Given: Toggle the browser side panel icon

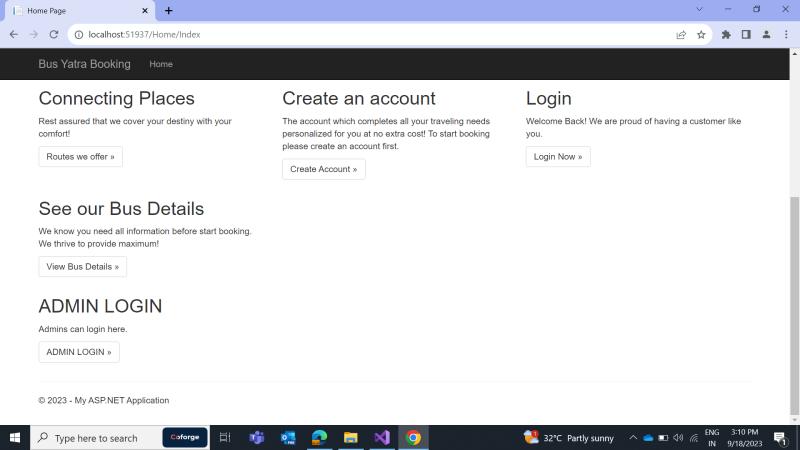Looking at the screenshot, I should (746, 35).
